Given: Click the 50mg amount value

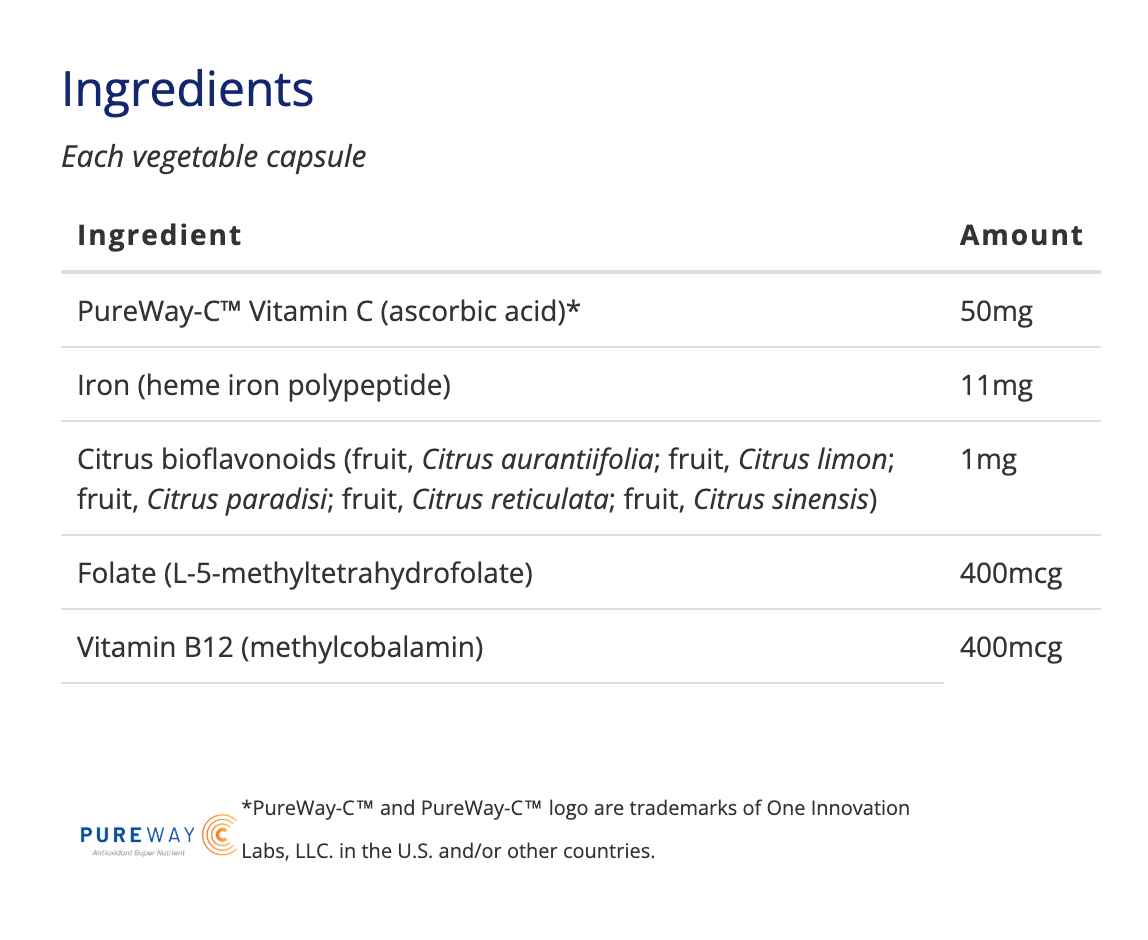Looking at the screenshot, I should click(996, 311).
